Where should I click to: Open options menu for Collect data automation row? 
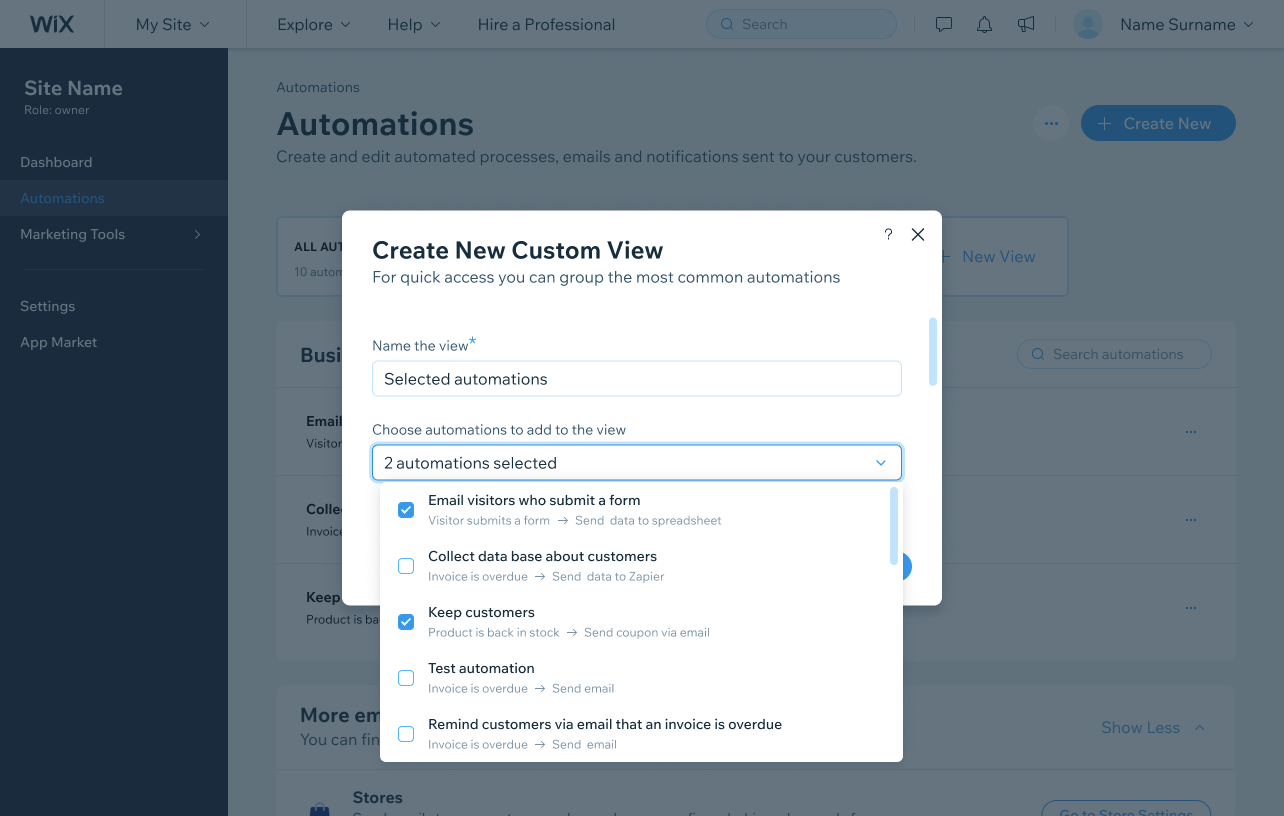click(1191, 520)
